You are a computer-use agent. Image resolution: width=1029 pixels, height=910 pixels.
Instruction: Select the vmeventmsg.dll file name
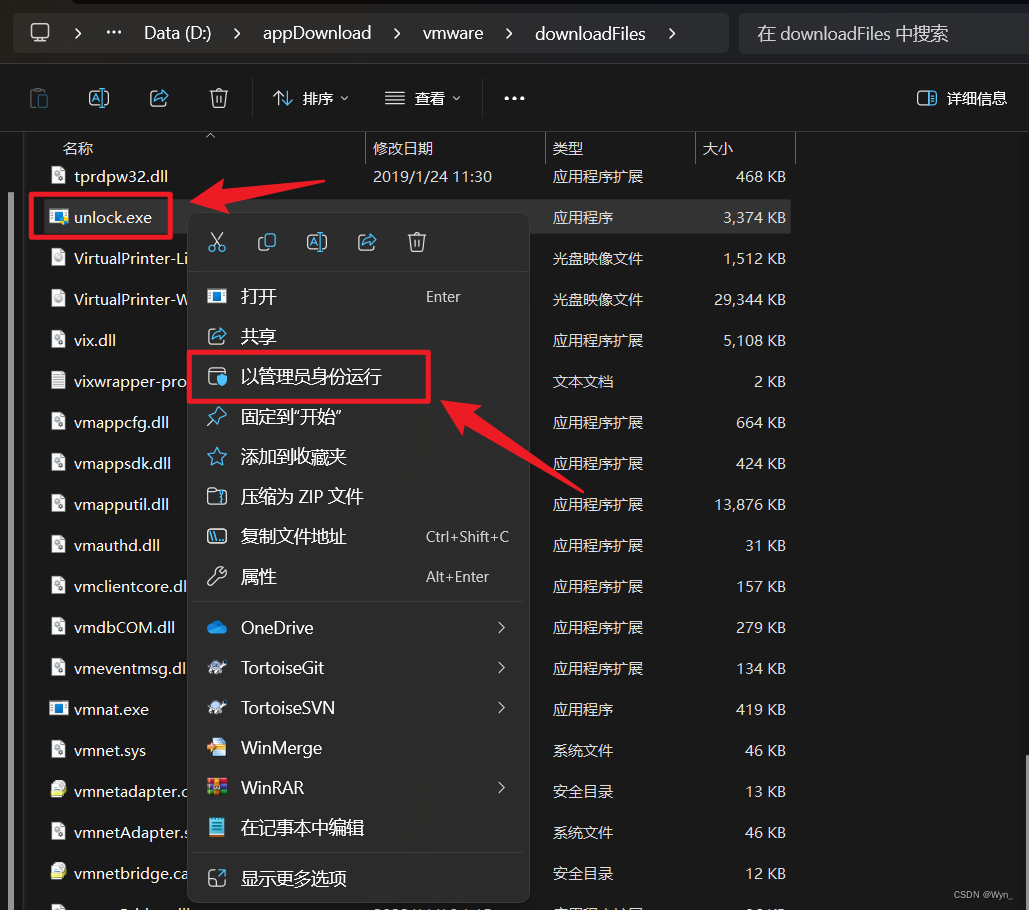pos(130,668)
